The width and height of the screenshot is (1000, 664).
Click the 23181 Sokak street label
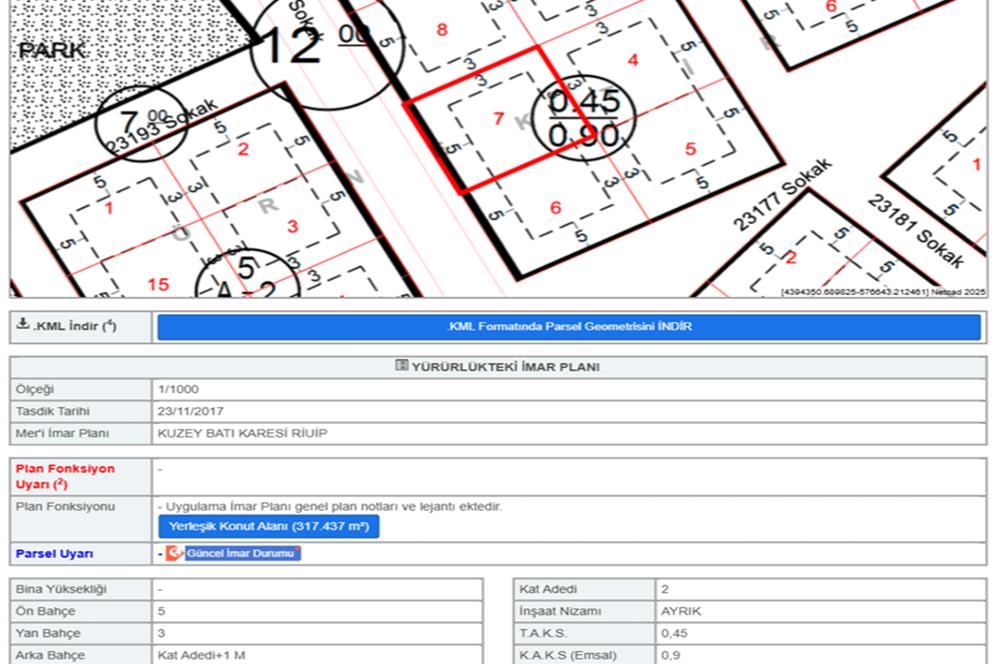coord(915,232)
